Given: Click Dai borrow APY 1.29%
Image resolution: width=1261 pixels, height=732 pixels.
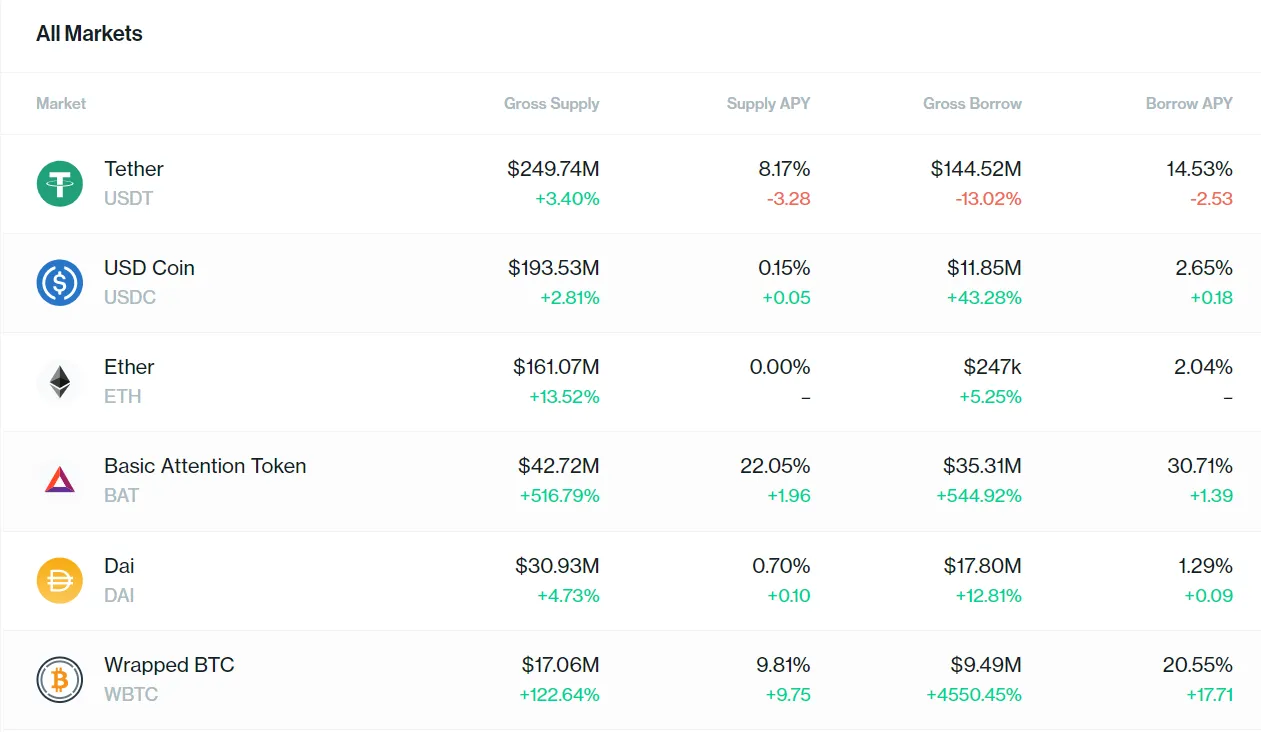Looking at the screenshot, I should pyautogui.click(x=1206, y=566).
